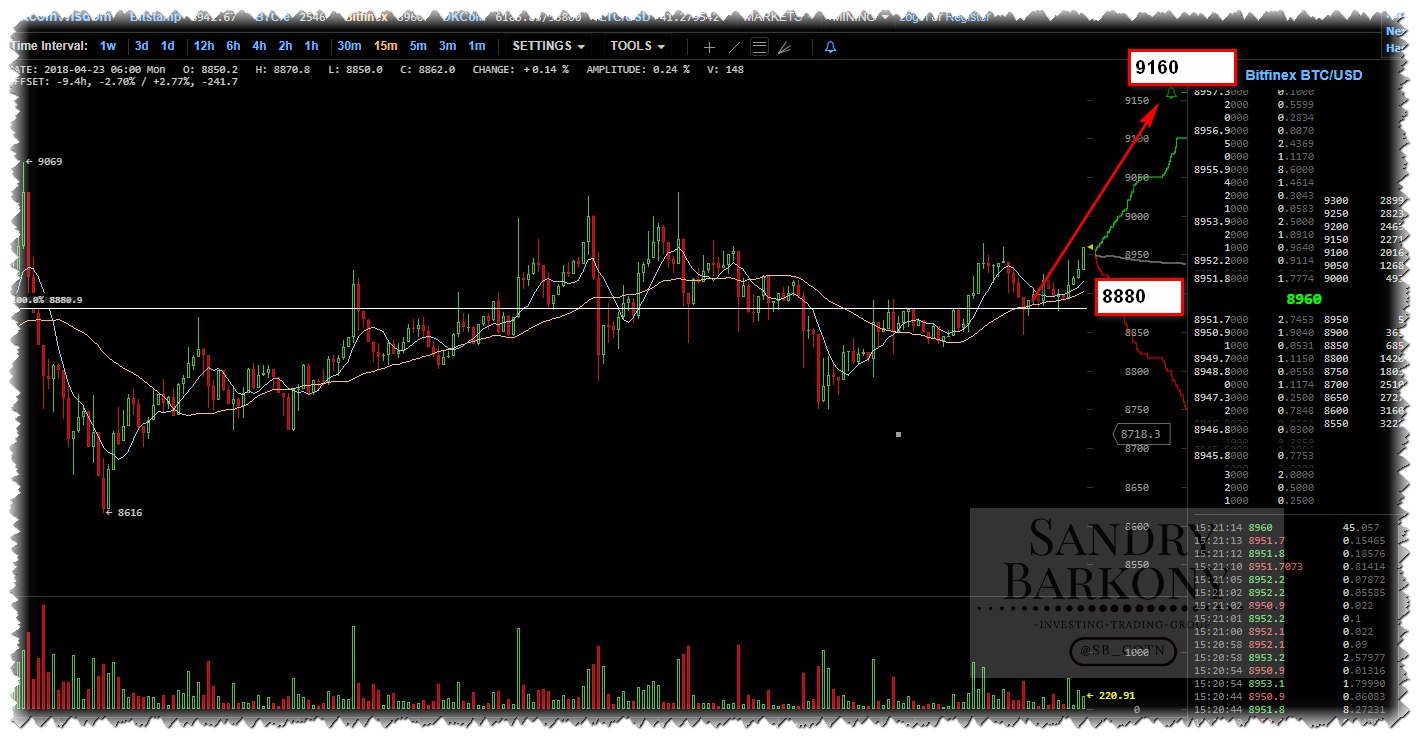Switch time interval to 1d
This screenshot has width=1419, height=737.
167,46
